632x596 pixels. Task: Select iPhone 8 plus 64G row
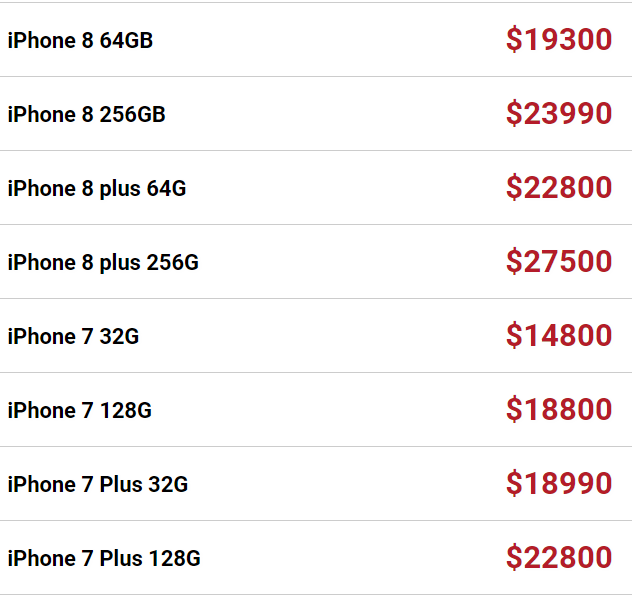tap(316, 188)
